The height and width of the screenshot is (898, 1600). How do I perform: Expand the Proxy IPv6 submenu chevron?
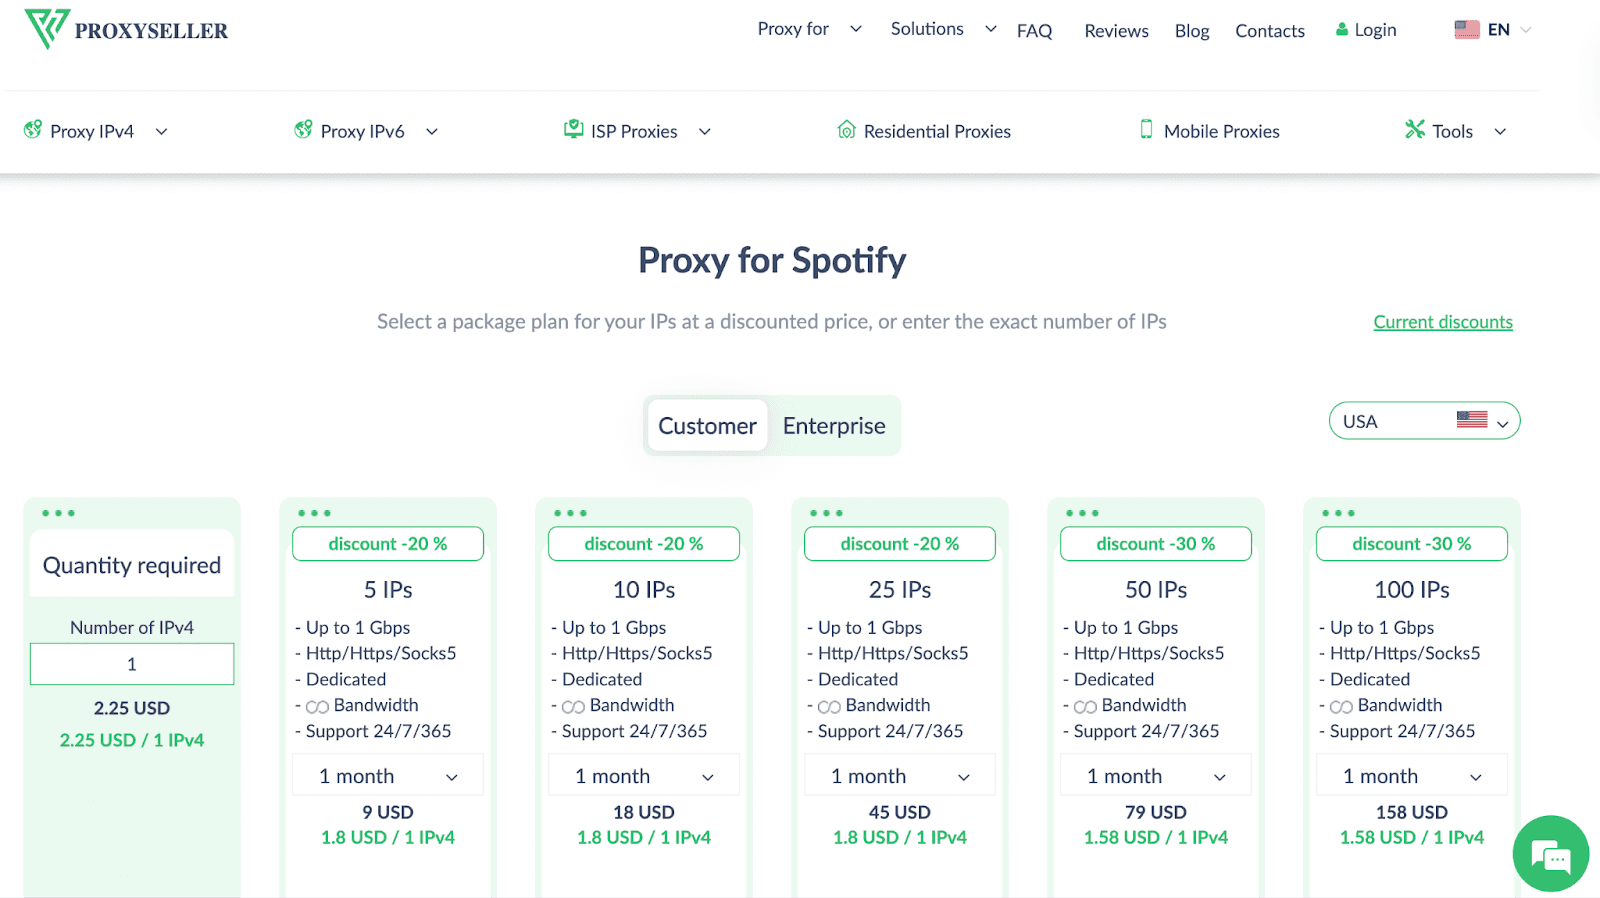pyautogui.click(x=432, y=132)
